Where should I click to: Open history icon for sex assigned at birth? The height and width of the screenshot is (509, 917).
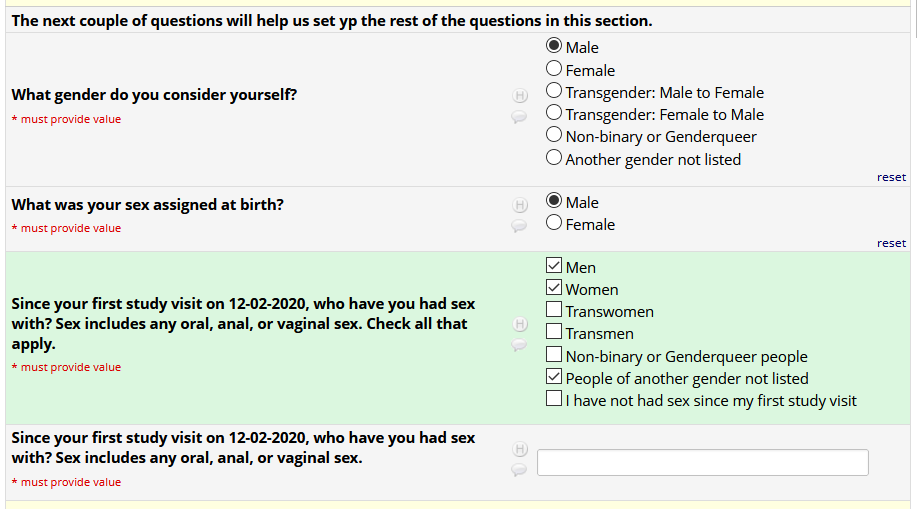[520, 205]
